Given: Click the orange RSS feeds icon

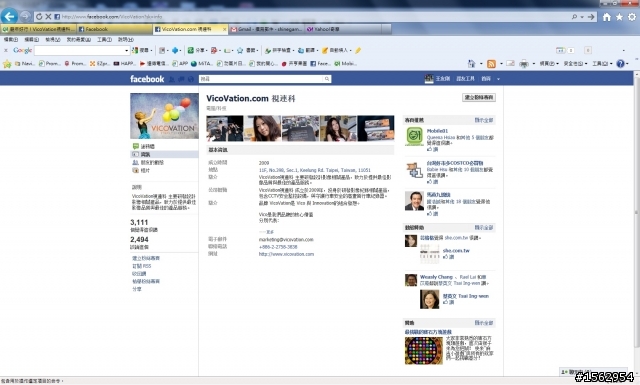Looking at the screenshot, I should pyautogui.click(x=491, y=64).
